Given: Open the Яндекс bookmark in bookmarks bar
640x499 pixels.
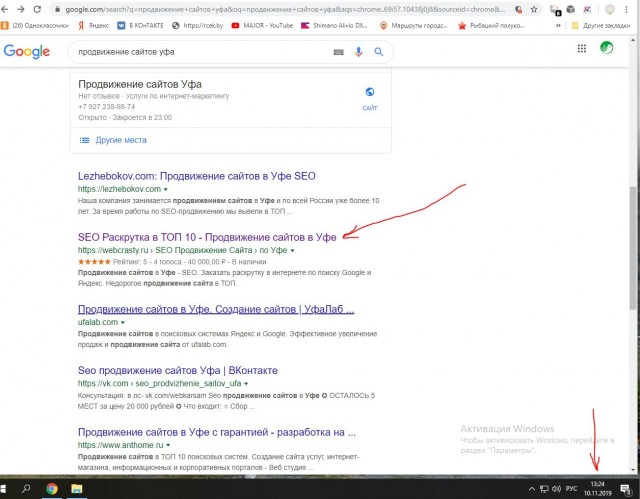Looking at the screenshot, I should (93, 25).
